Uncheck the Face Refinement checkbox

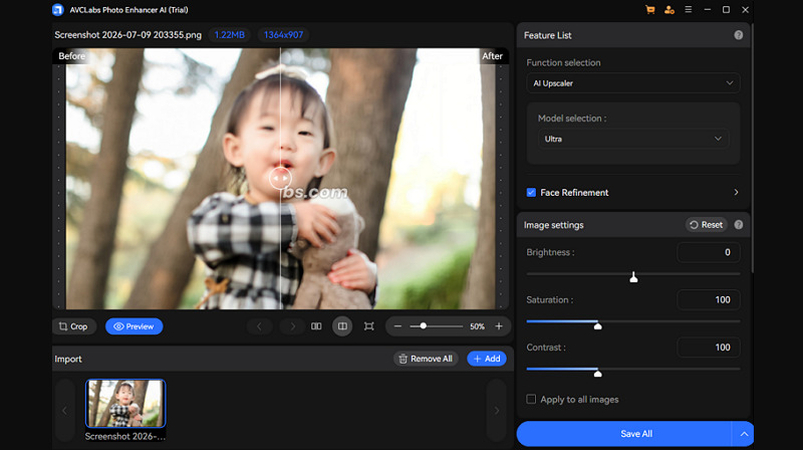point(531,192)
